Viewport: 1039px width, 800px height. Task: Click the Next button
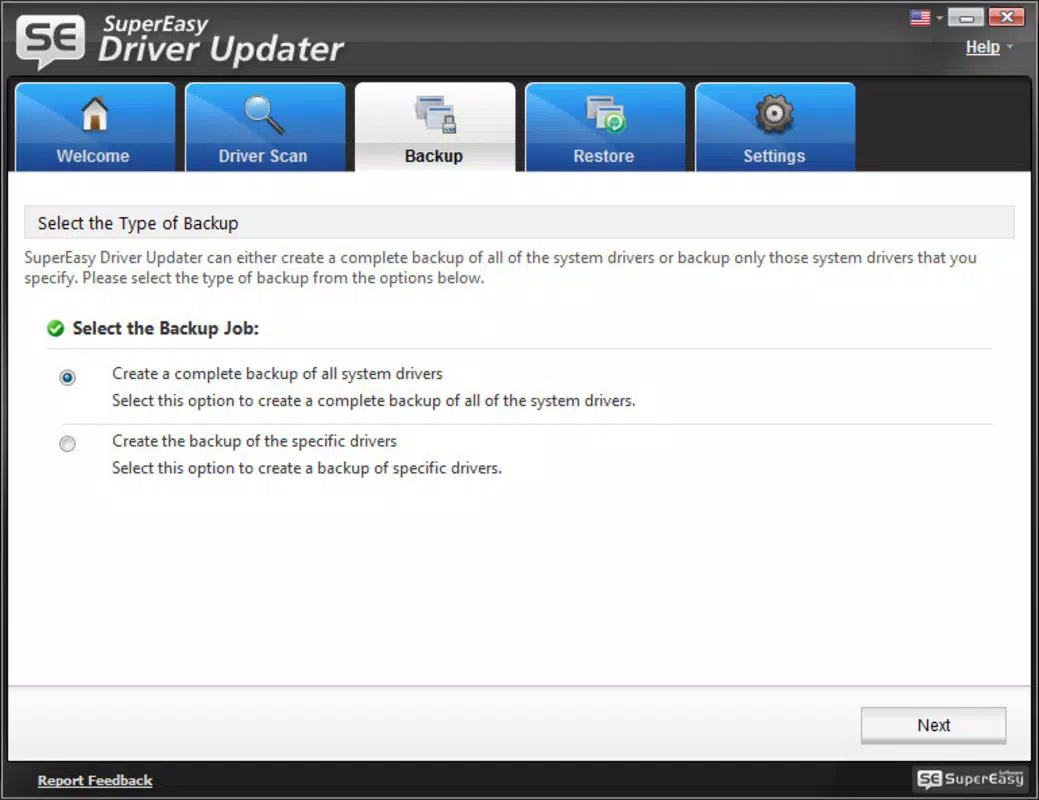pos(933,725)
